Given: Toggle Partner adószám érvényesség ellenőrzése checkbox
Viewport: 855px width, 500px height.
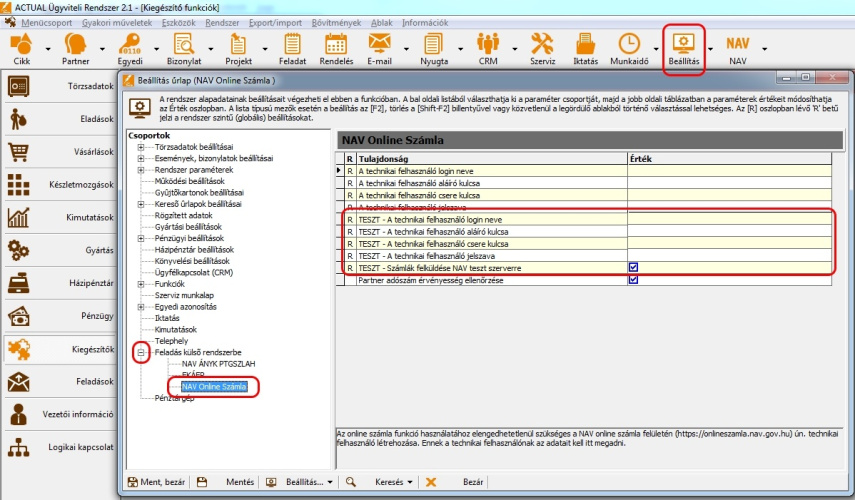Looking at the screenshot, I should [633, 281].
